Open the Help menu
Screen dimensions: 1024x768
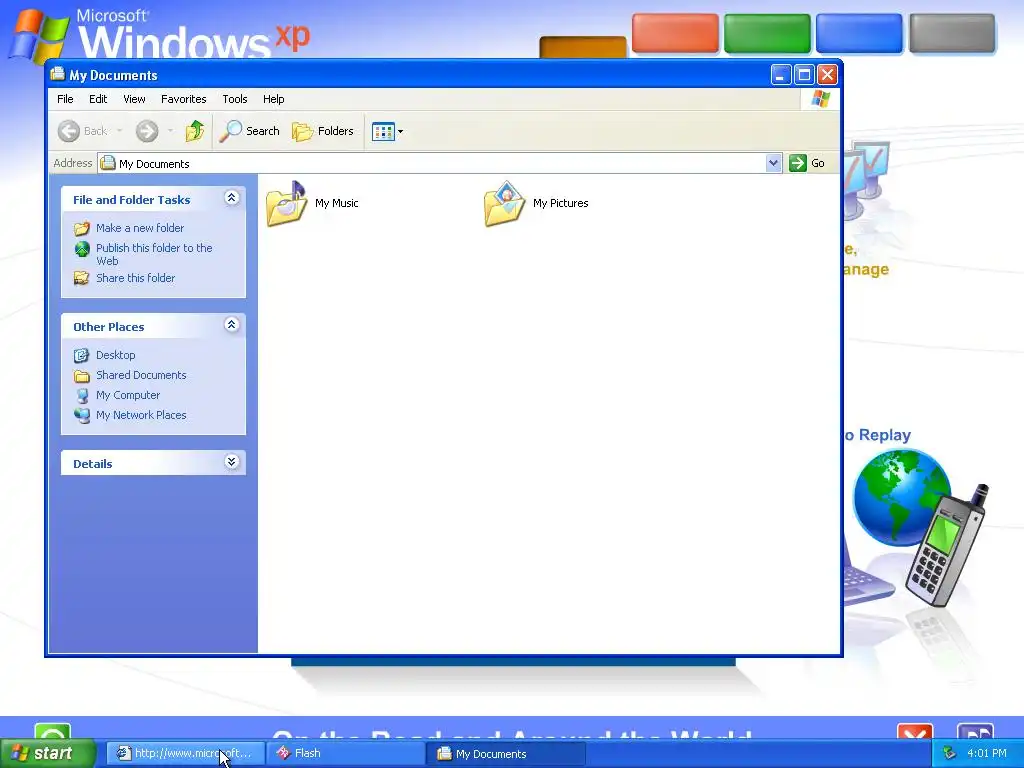tap(274, 99)
